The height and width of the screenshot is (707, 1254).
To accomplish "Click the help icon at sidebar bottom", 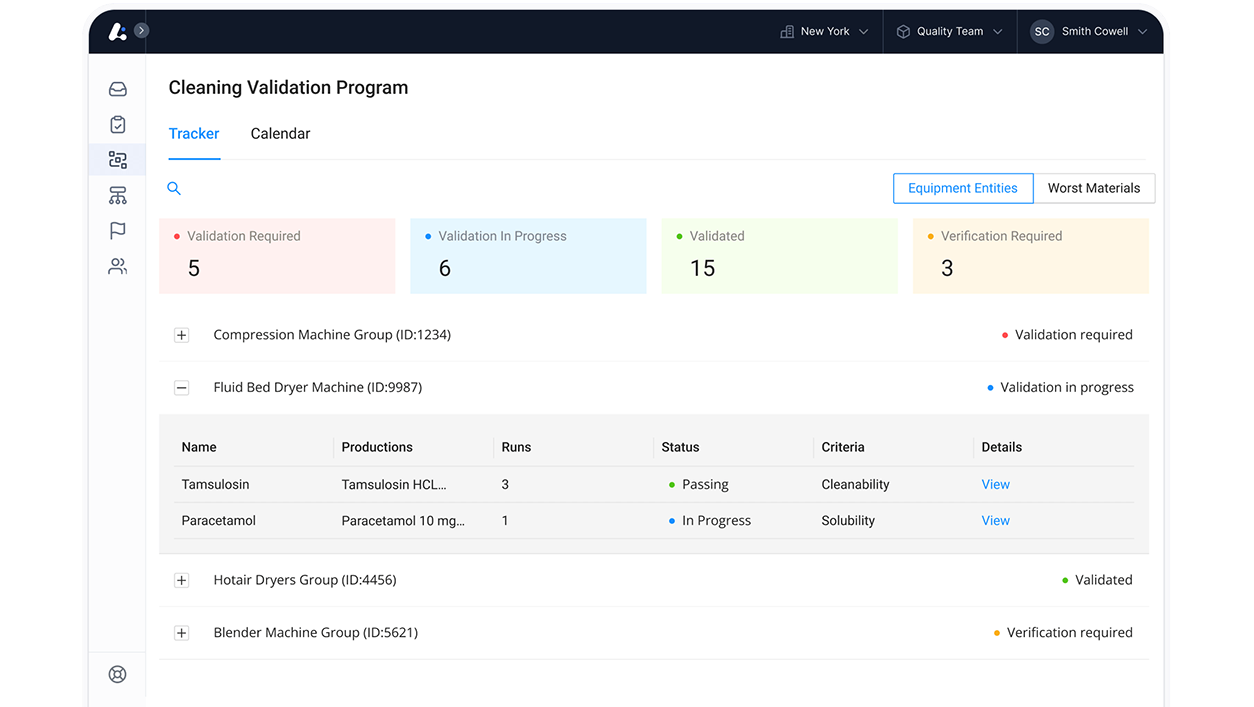I will [x=117, y=674].
